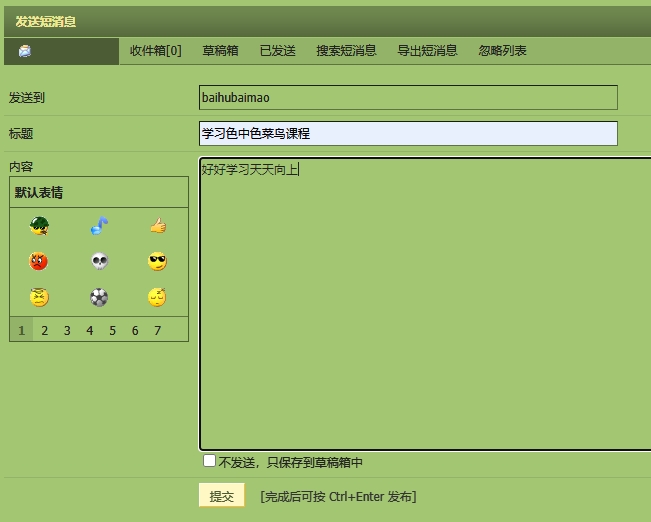Image resolution: width=651 pixels, height=522 pixels.
Task: Open the 收件箱[0] inbox tab
Action: tap(156, 51)
